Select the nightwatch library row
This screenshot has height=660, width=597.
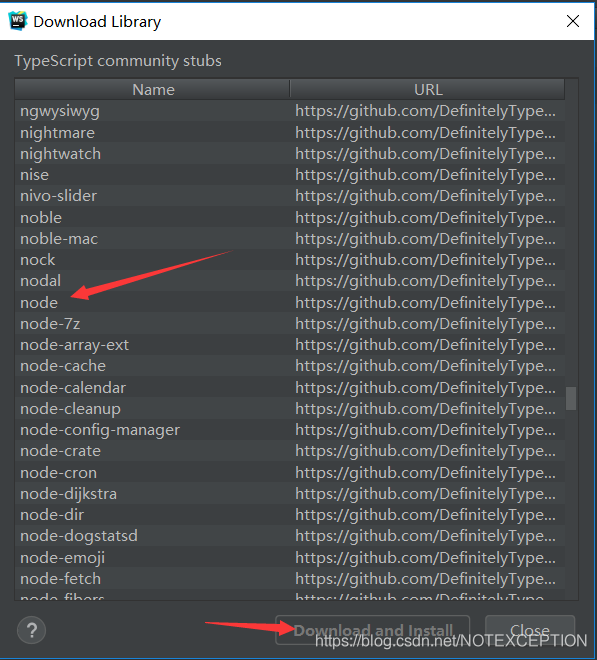(x=290, y=154)
